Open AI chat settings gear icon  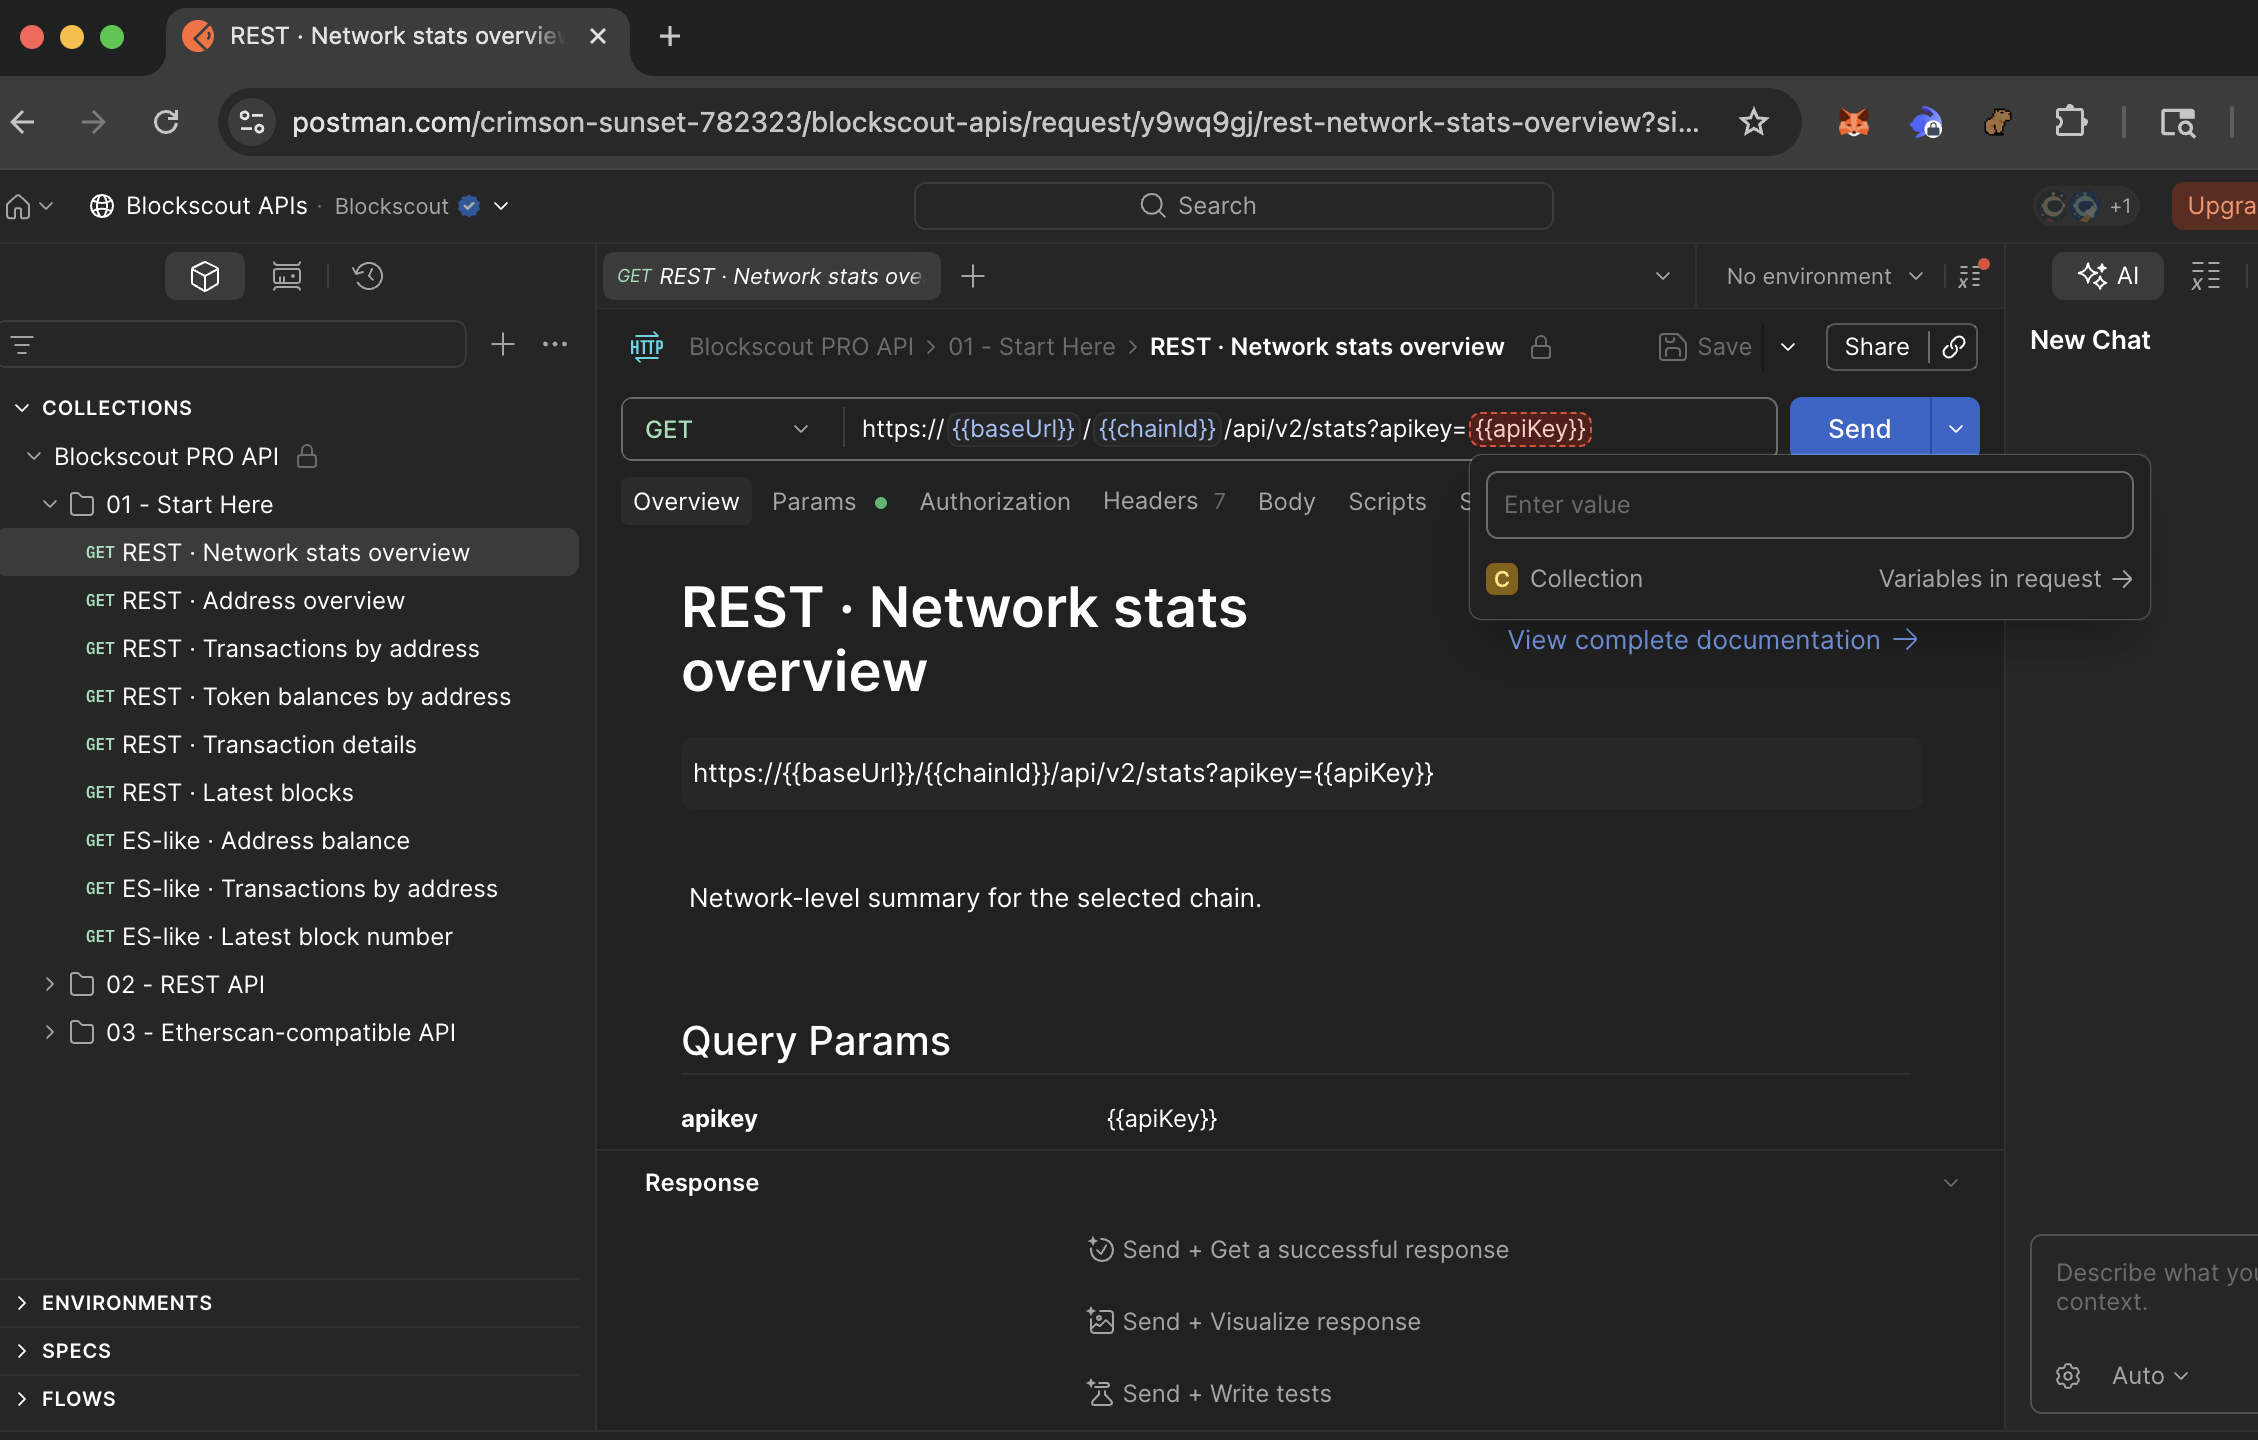(x=2068, y=1376)
